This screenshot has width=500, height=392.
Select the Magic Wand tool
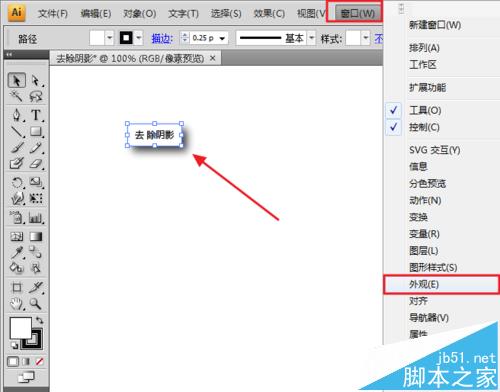tap(16, 97)
